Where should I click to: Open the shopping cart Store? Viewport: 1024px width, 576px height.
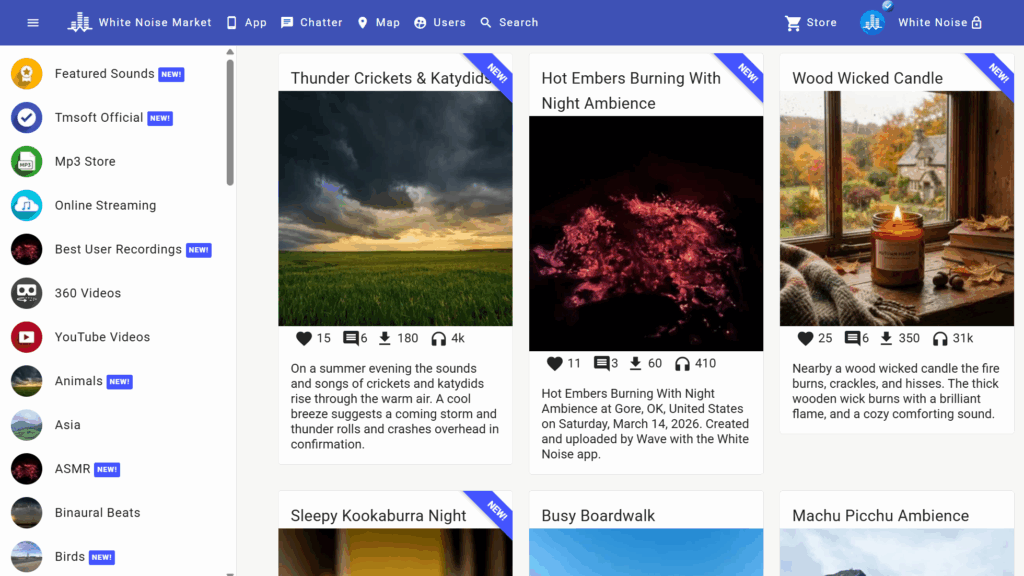(x=810, y=22)
